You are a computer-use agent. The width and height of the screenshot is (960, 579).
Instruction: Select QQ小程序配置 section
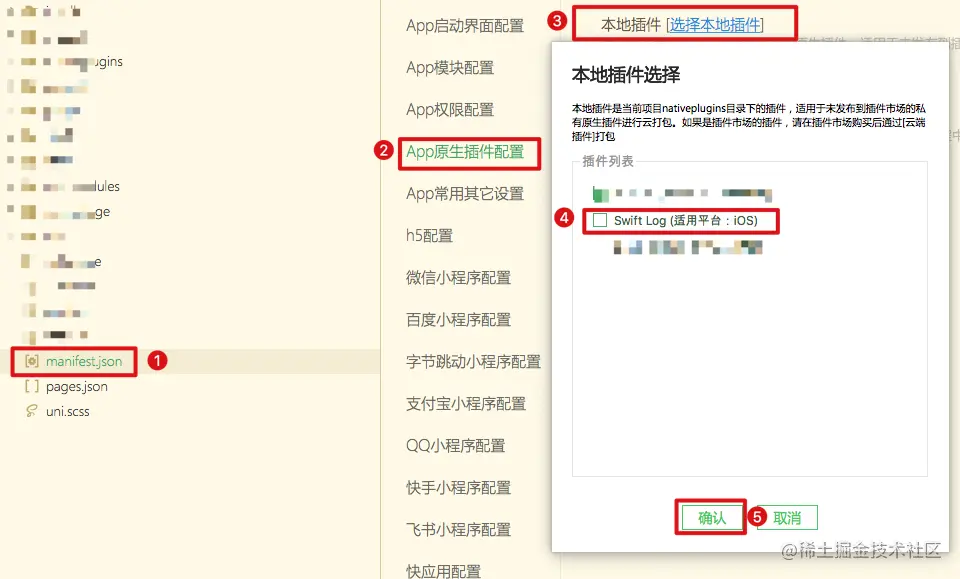(456, 446)
